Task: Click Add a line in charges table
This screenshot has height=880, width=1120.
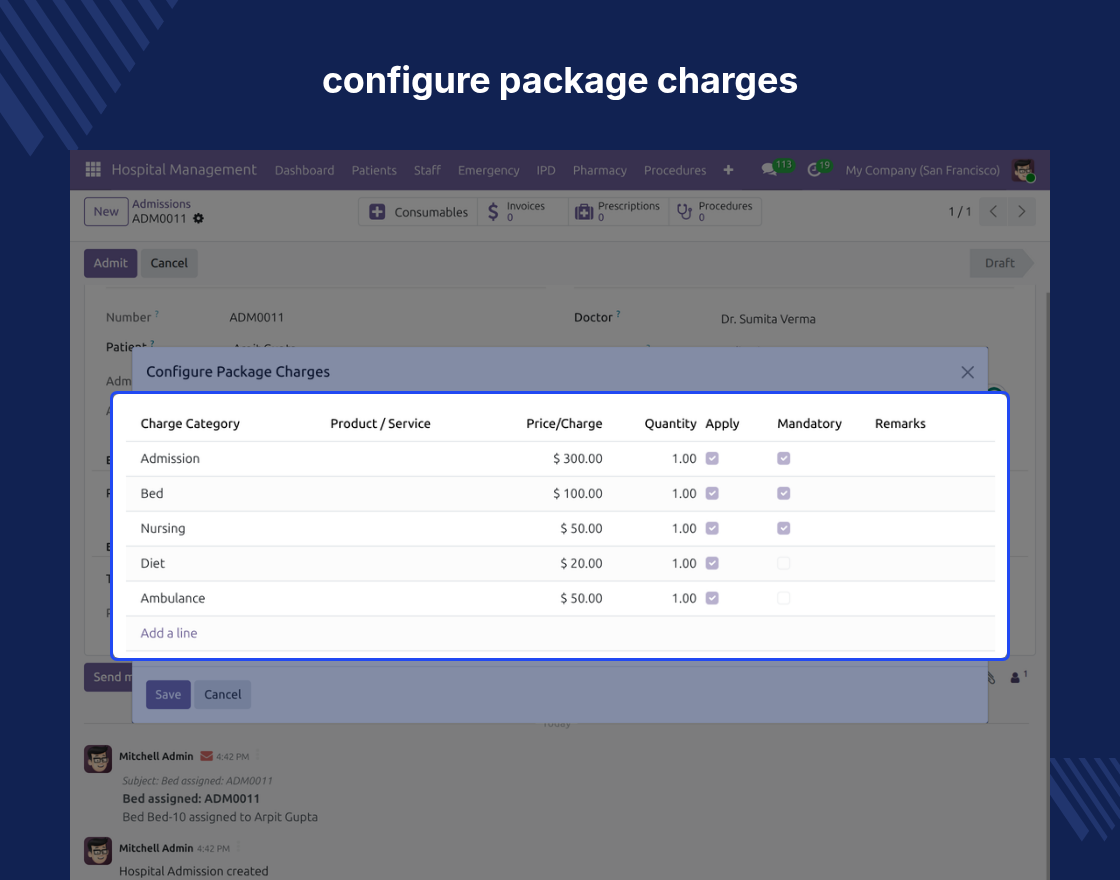Action: [169, 633]
